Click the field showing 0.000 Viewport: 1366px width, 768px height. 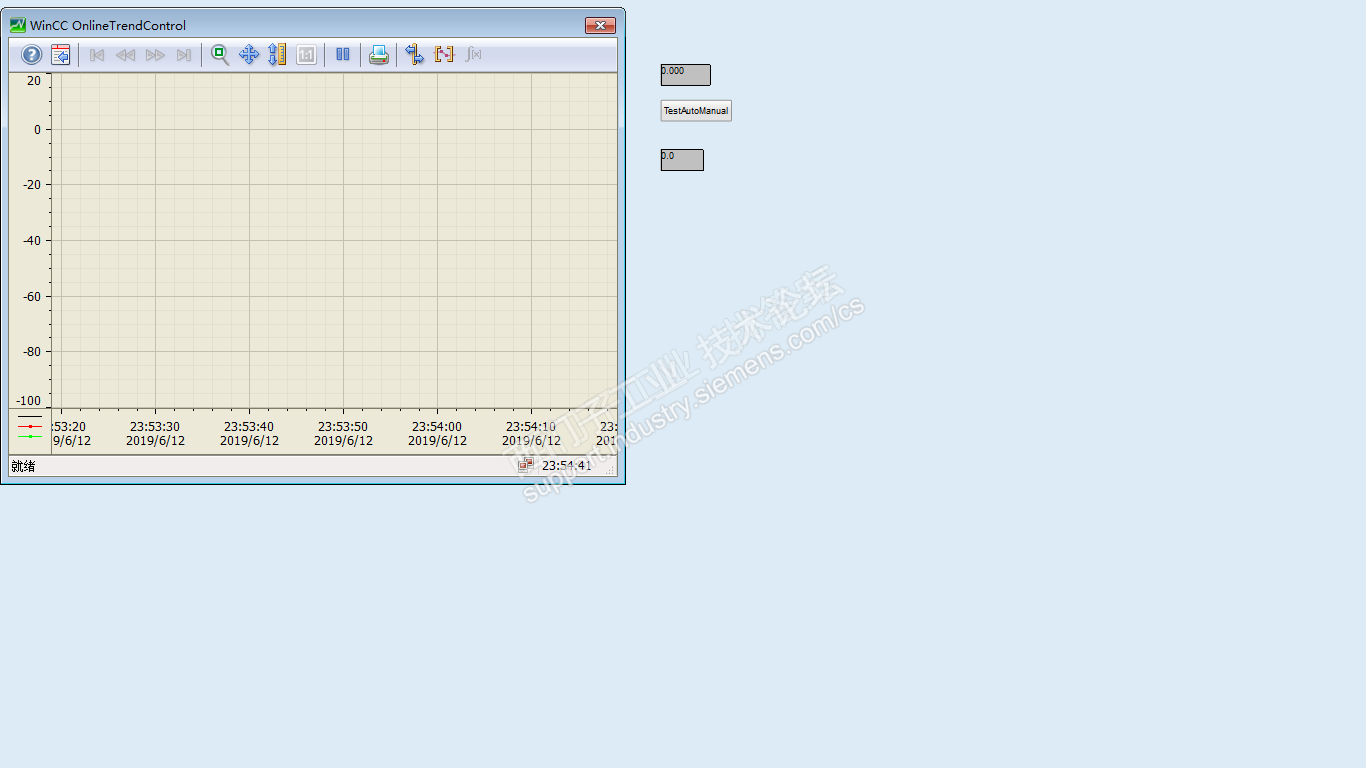click(x=686, y=75)
